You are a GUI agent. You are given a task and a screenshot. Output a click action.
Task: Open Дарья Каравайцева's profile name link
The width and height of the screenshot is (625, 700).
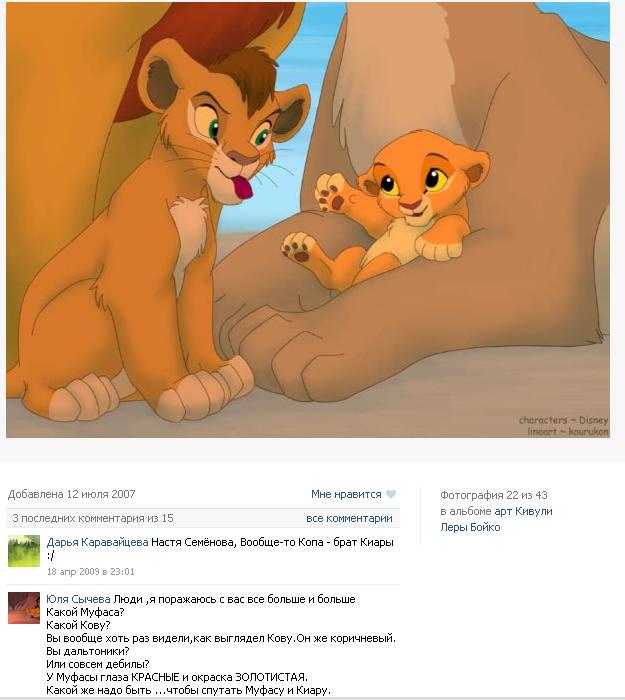point(97,542)
